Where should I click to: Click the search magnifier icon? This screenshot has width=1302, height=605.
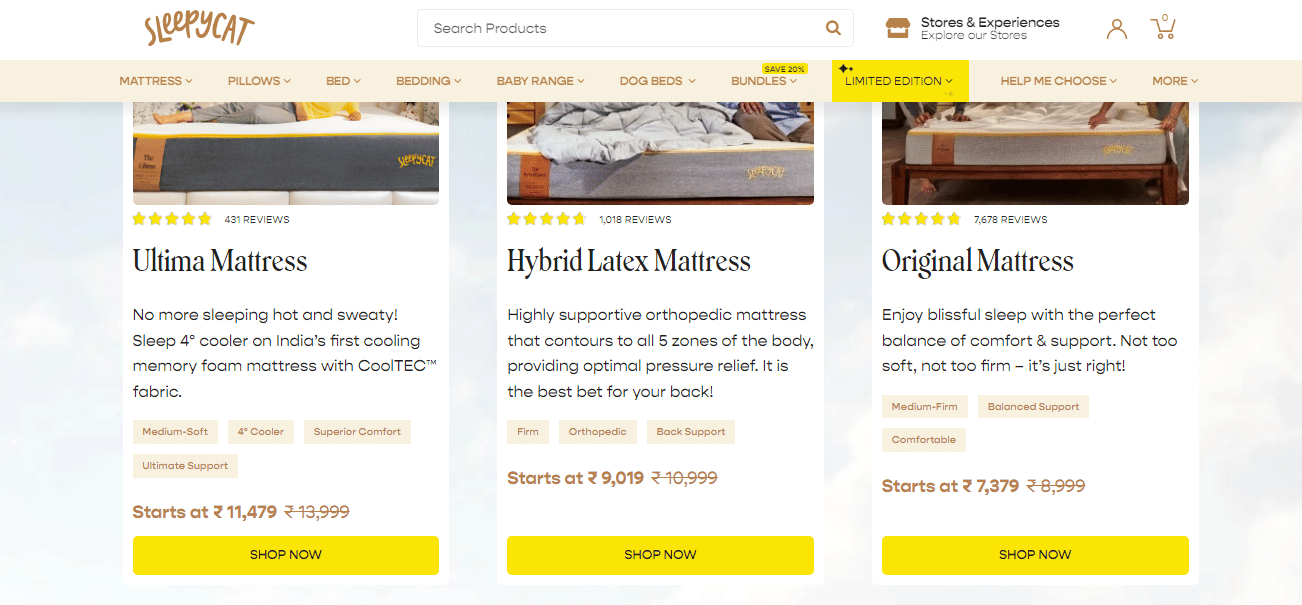pyautogui.click(x=833, y=28)
